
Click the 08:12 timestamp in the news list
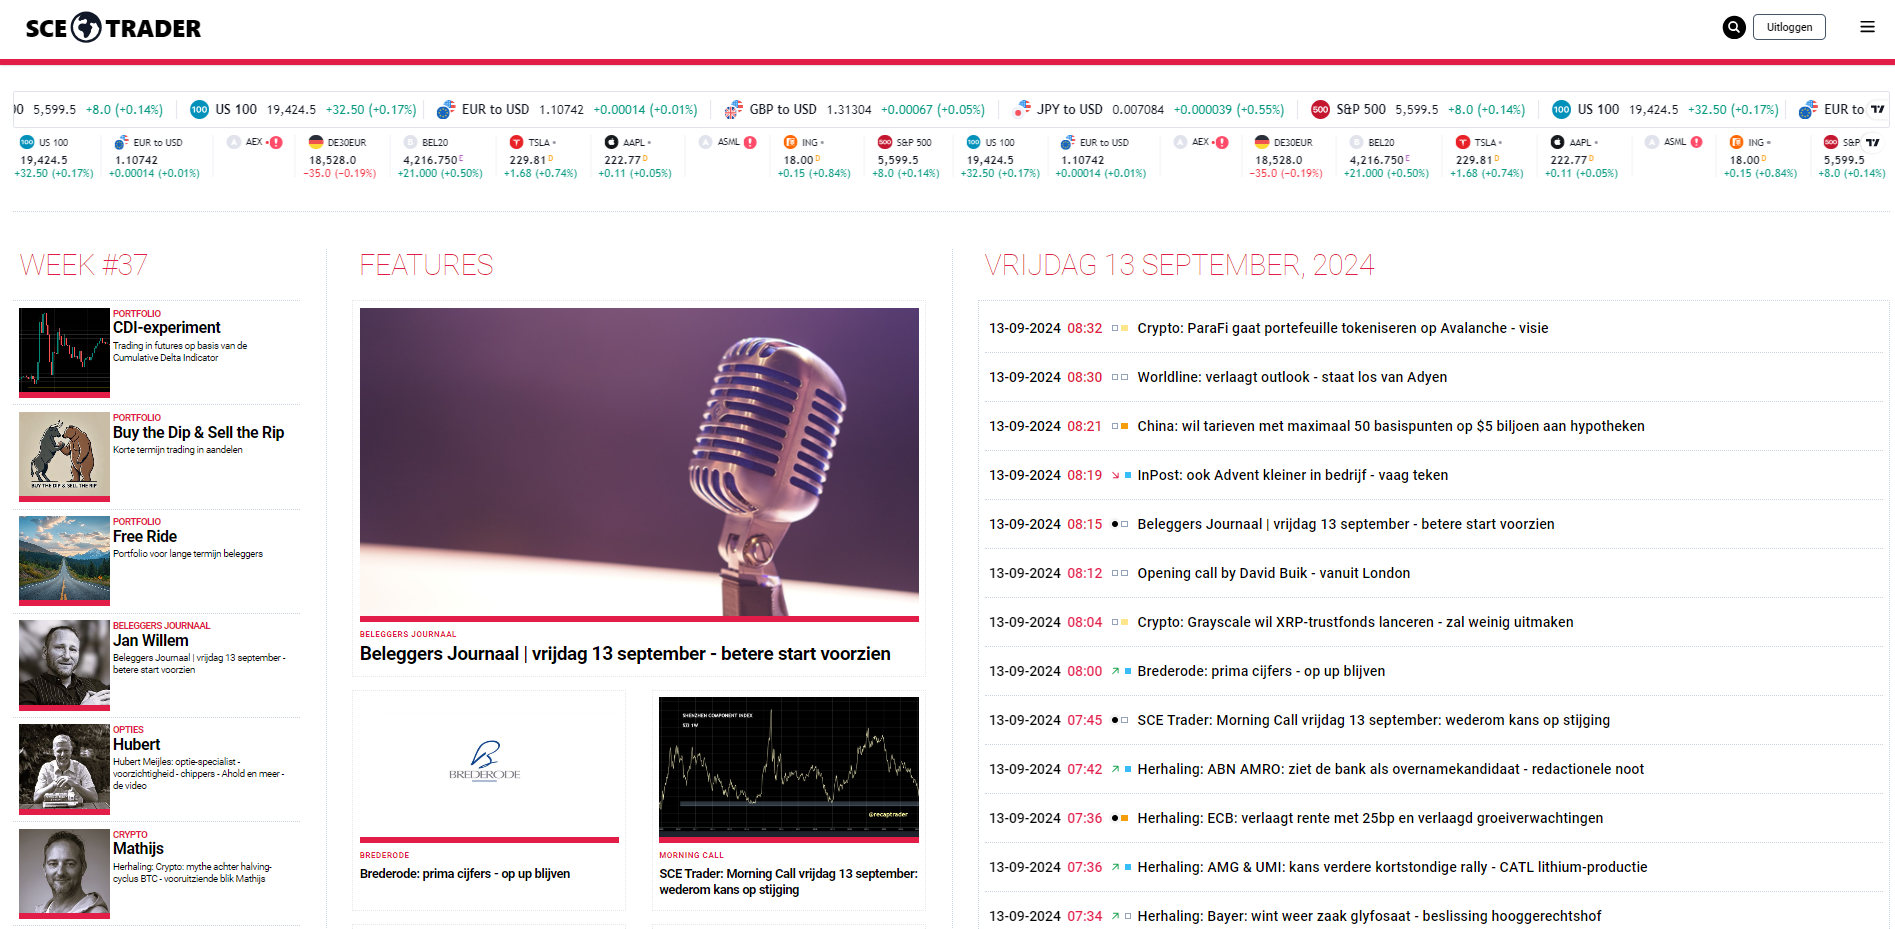click(x=1084, y=573)
